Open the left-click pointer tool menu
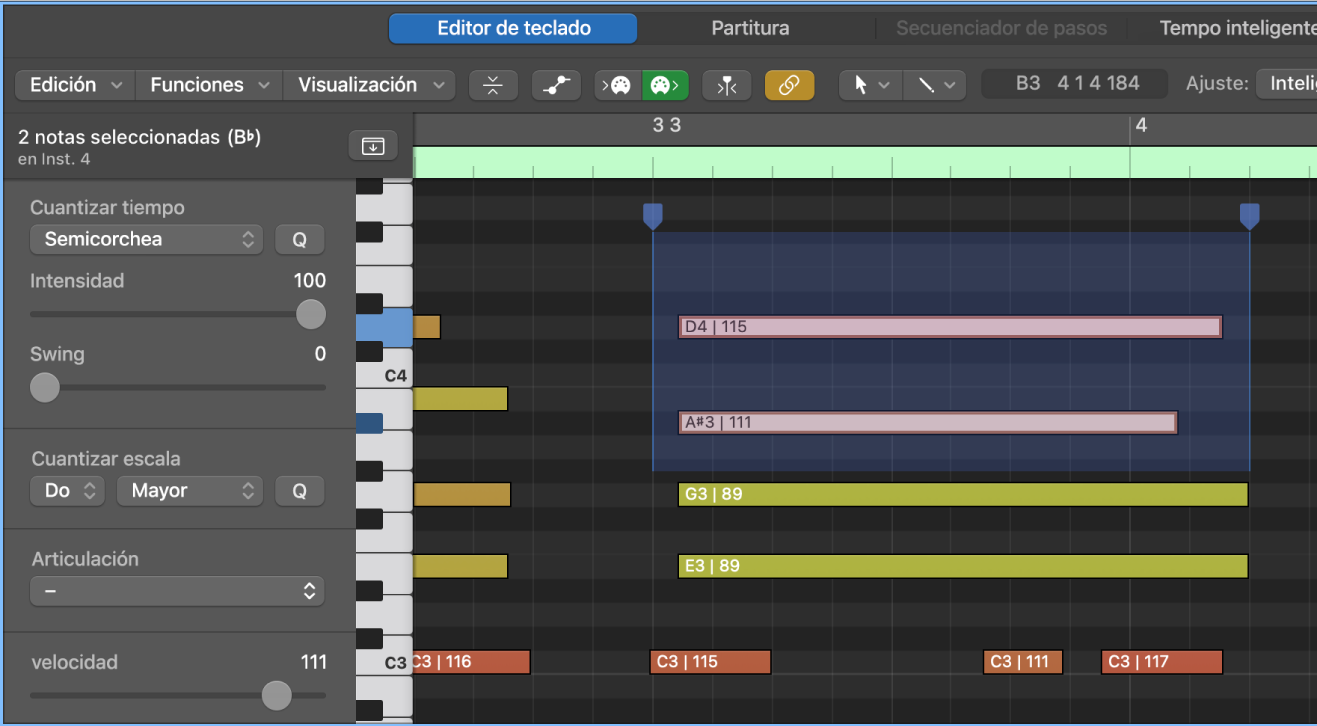Viewport: 1317px width, 726px height. click(x=870, y=85)
